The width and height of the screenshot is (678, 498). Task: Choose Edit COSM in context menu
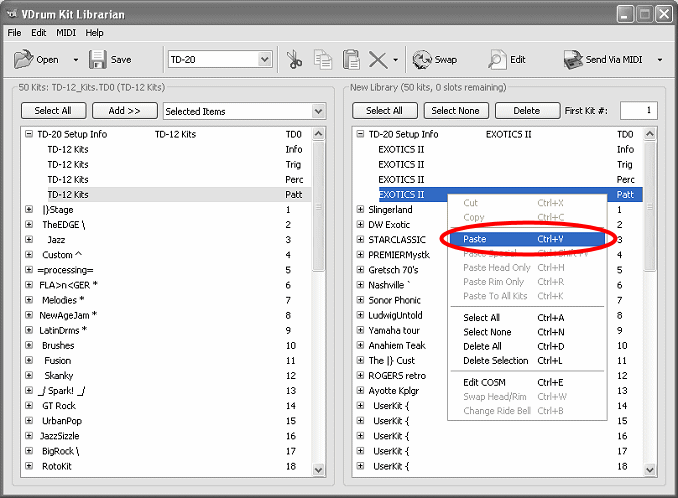[x=485, y=382]
